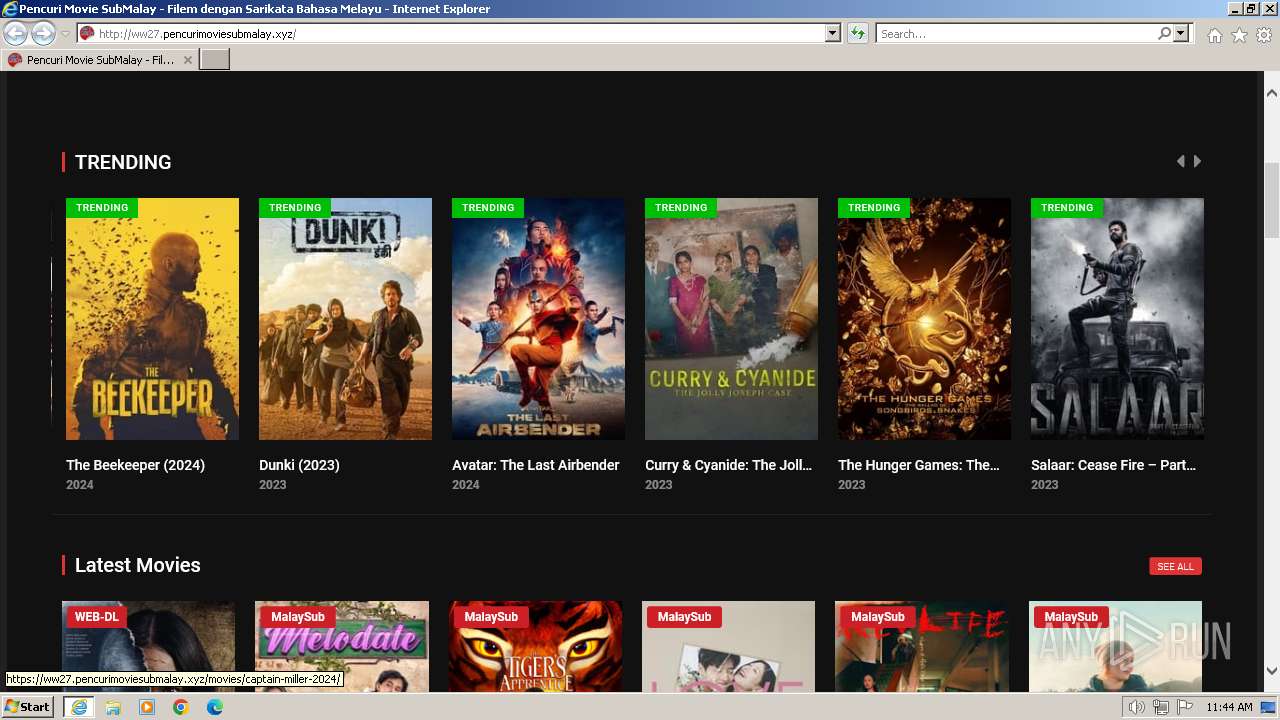Open the Action Center flag icon
The image size is (1280, 720).
[1184, 707]
